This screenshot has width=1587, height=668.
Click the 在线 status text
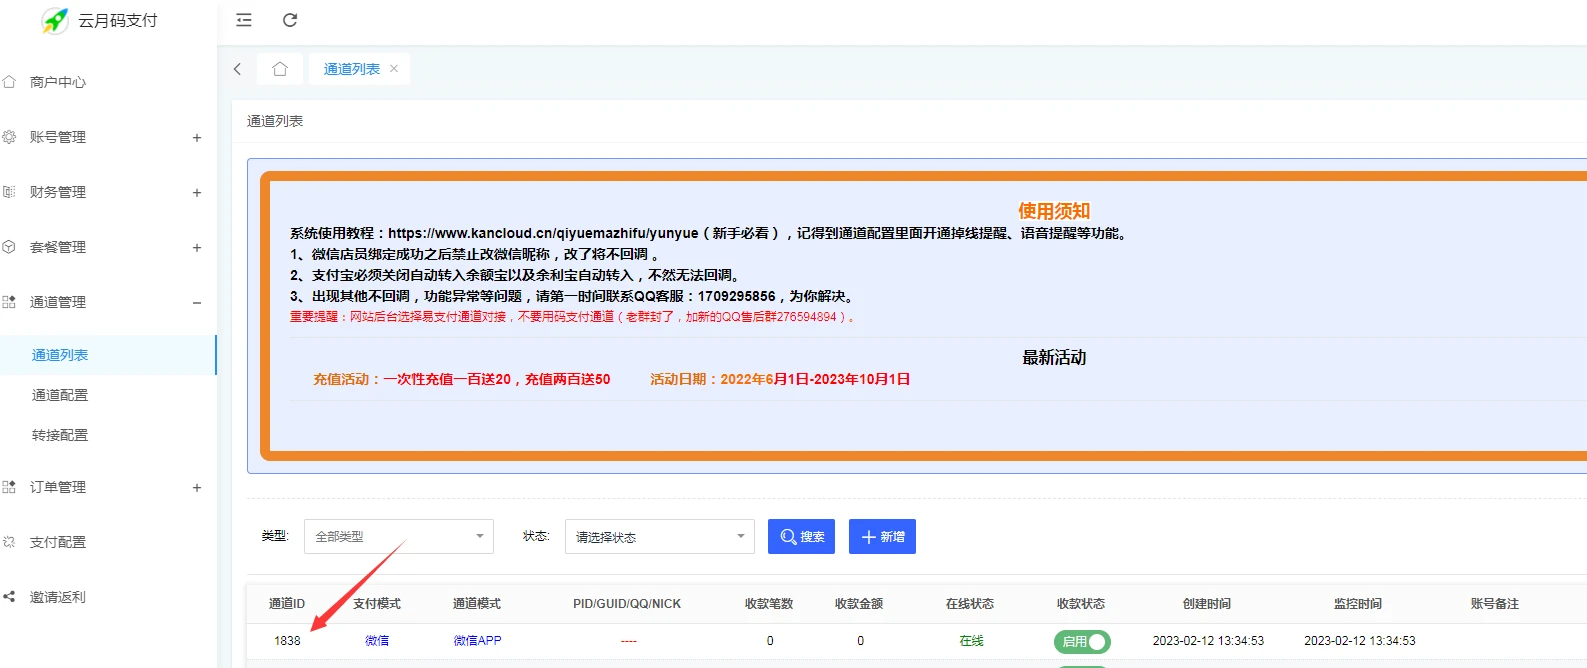tap(971, 641)
